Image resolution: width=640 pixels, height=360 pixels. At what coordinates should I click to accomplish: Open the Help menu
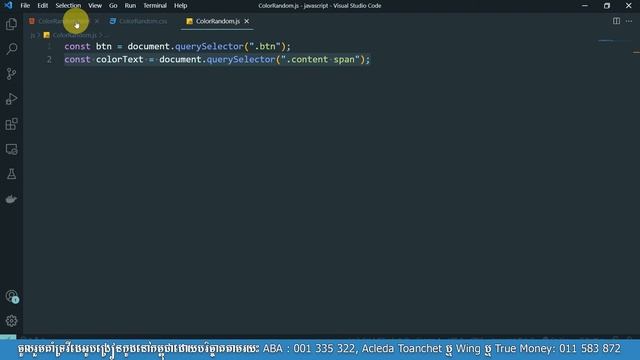(180, 6)
